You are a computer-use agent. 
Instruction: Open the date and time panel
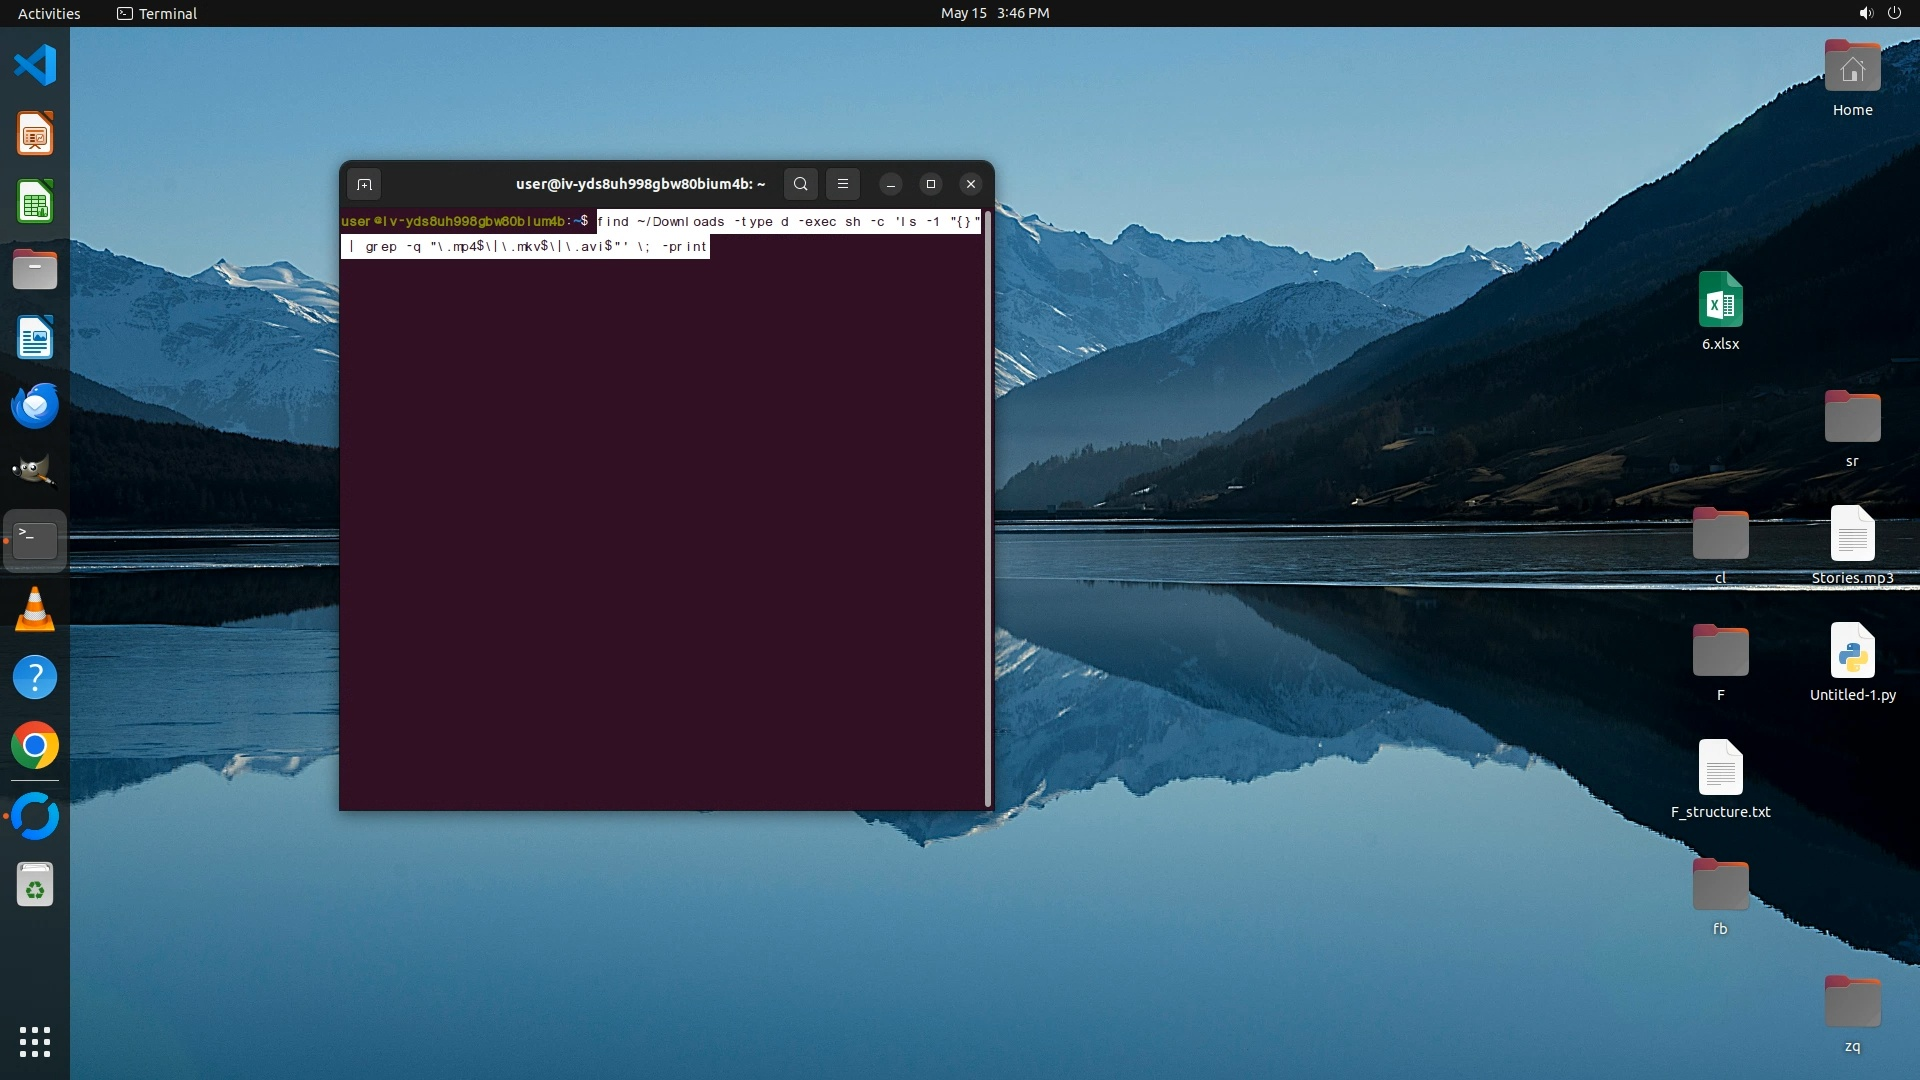994,13
